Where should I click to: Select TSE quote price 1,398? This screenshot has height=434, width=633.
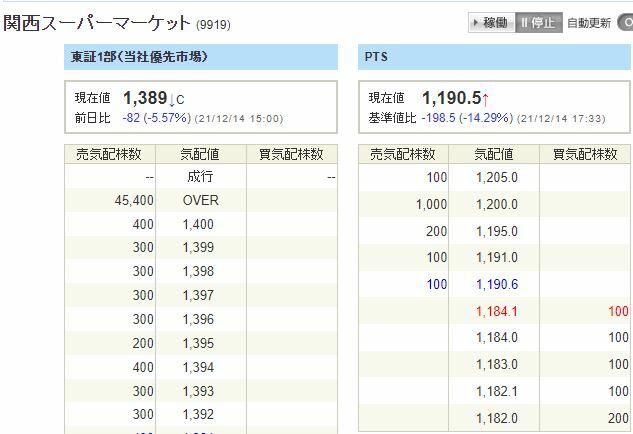pos(198,271)
